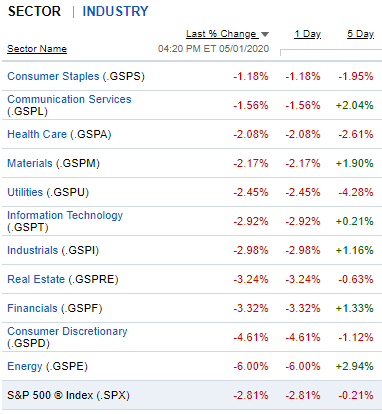Click Energy's +2.94% five-day value
This screenshot has height=414, width=382.
(x=354, y=366)
